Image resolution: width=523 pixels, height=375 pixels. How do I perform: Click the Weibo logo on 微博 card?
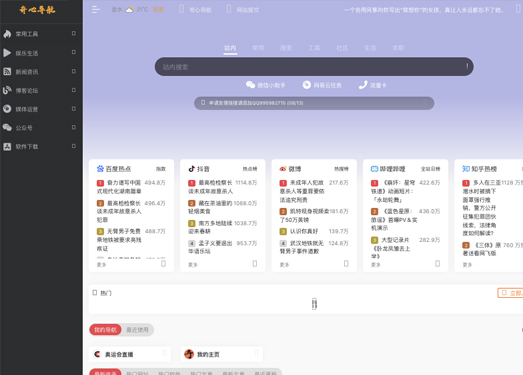pyautogui.click(x=283, y=169)
